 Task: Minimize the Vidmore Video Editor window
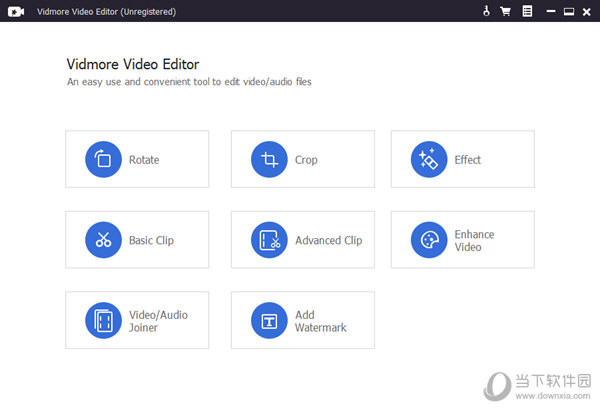551,11
